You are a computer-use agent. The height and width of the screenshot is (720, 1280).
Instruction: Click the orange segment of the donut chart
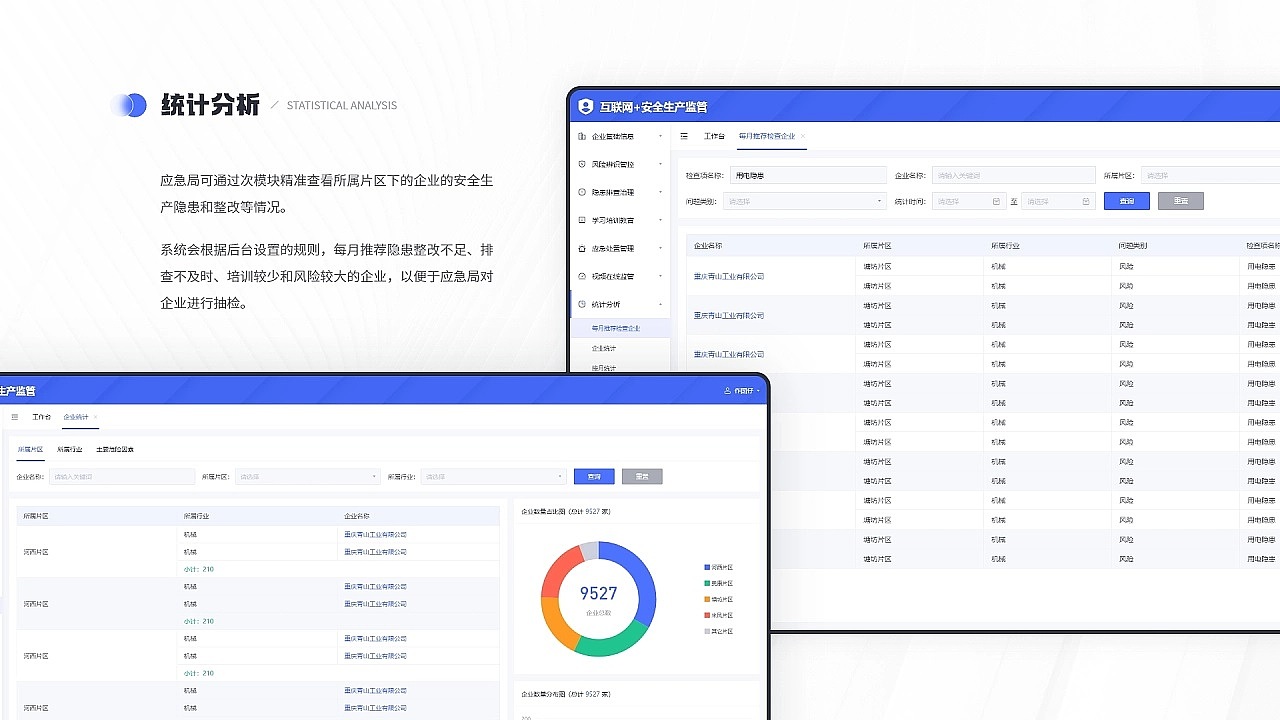555,620
